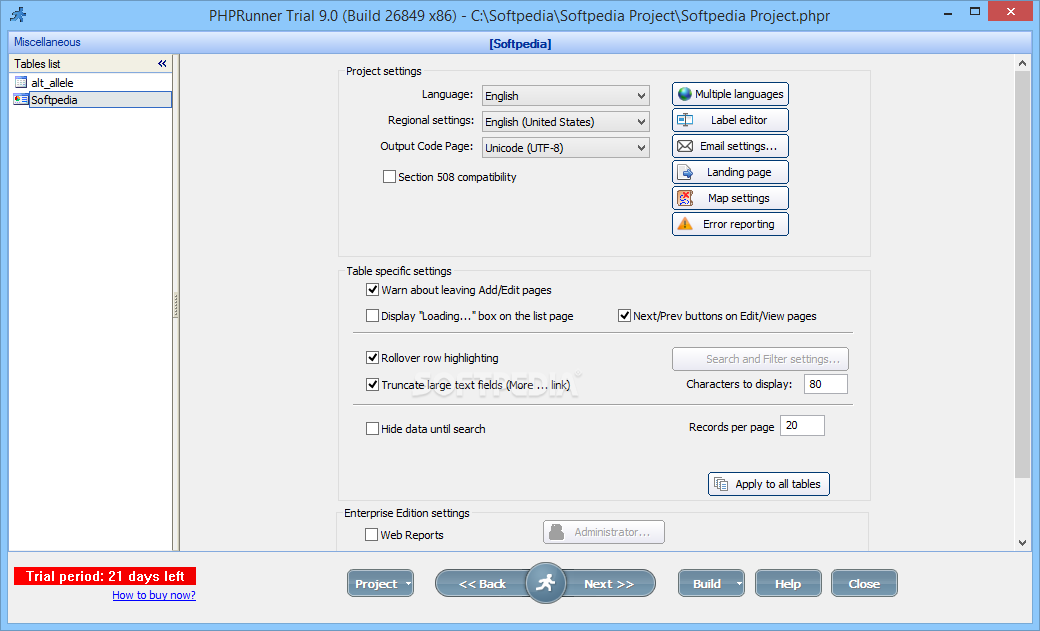
Task: Click the Softpedia chart table icon
Action: pos(21,100)
